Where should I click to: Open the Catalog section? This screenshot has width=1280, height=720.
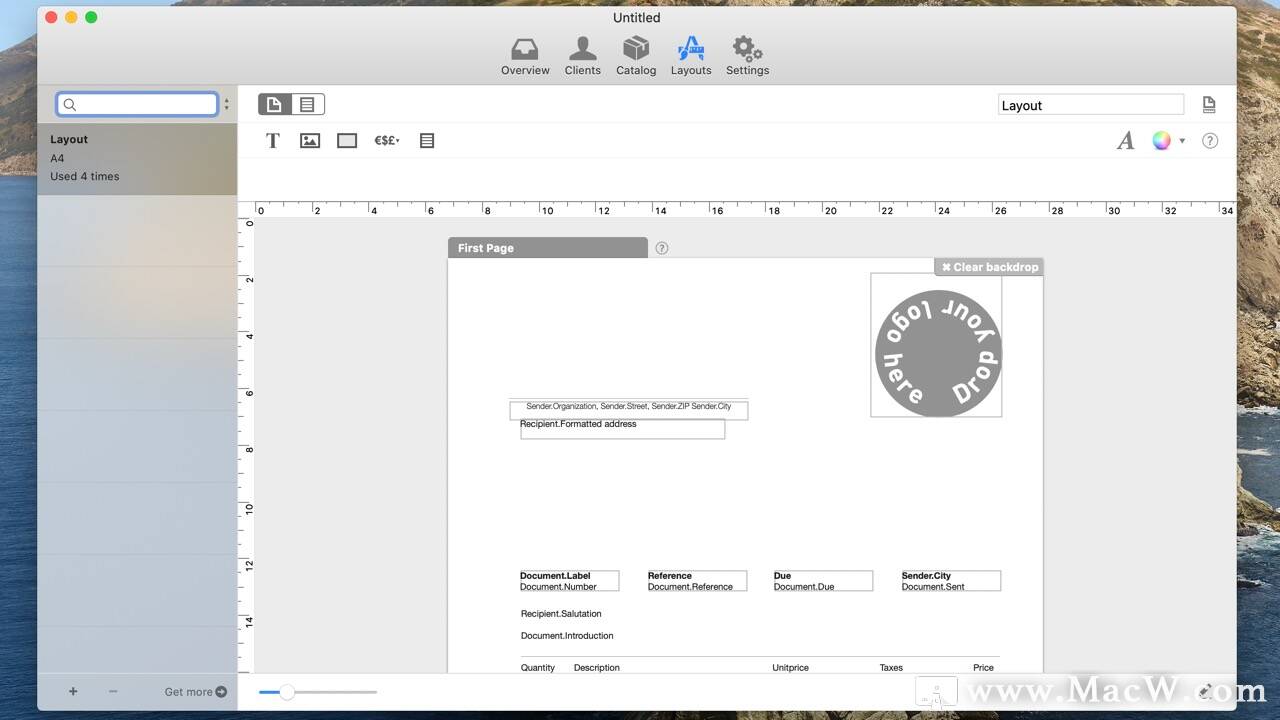(636, 56)
